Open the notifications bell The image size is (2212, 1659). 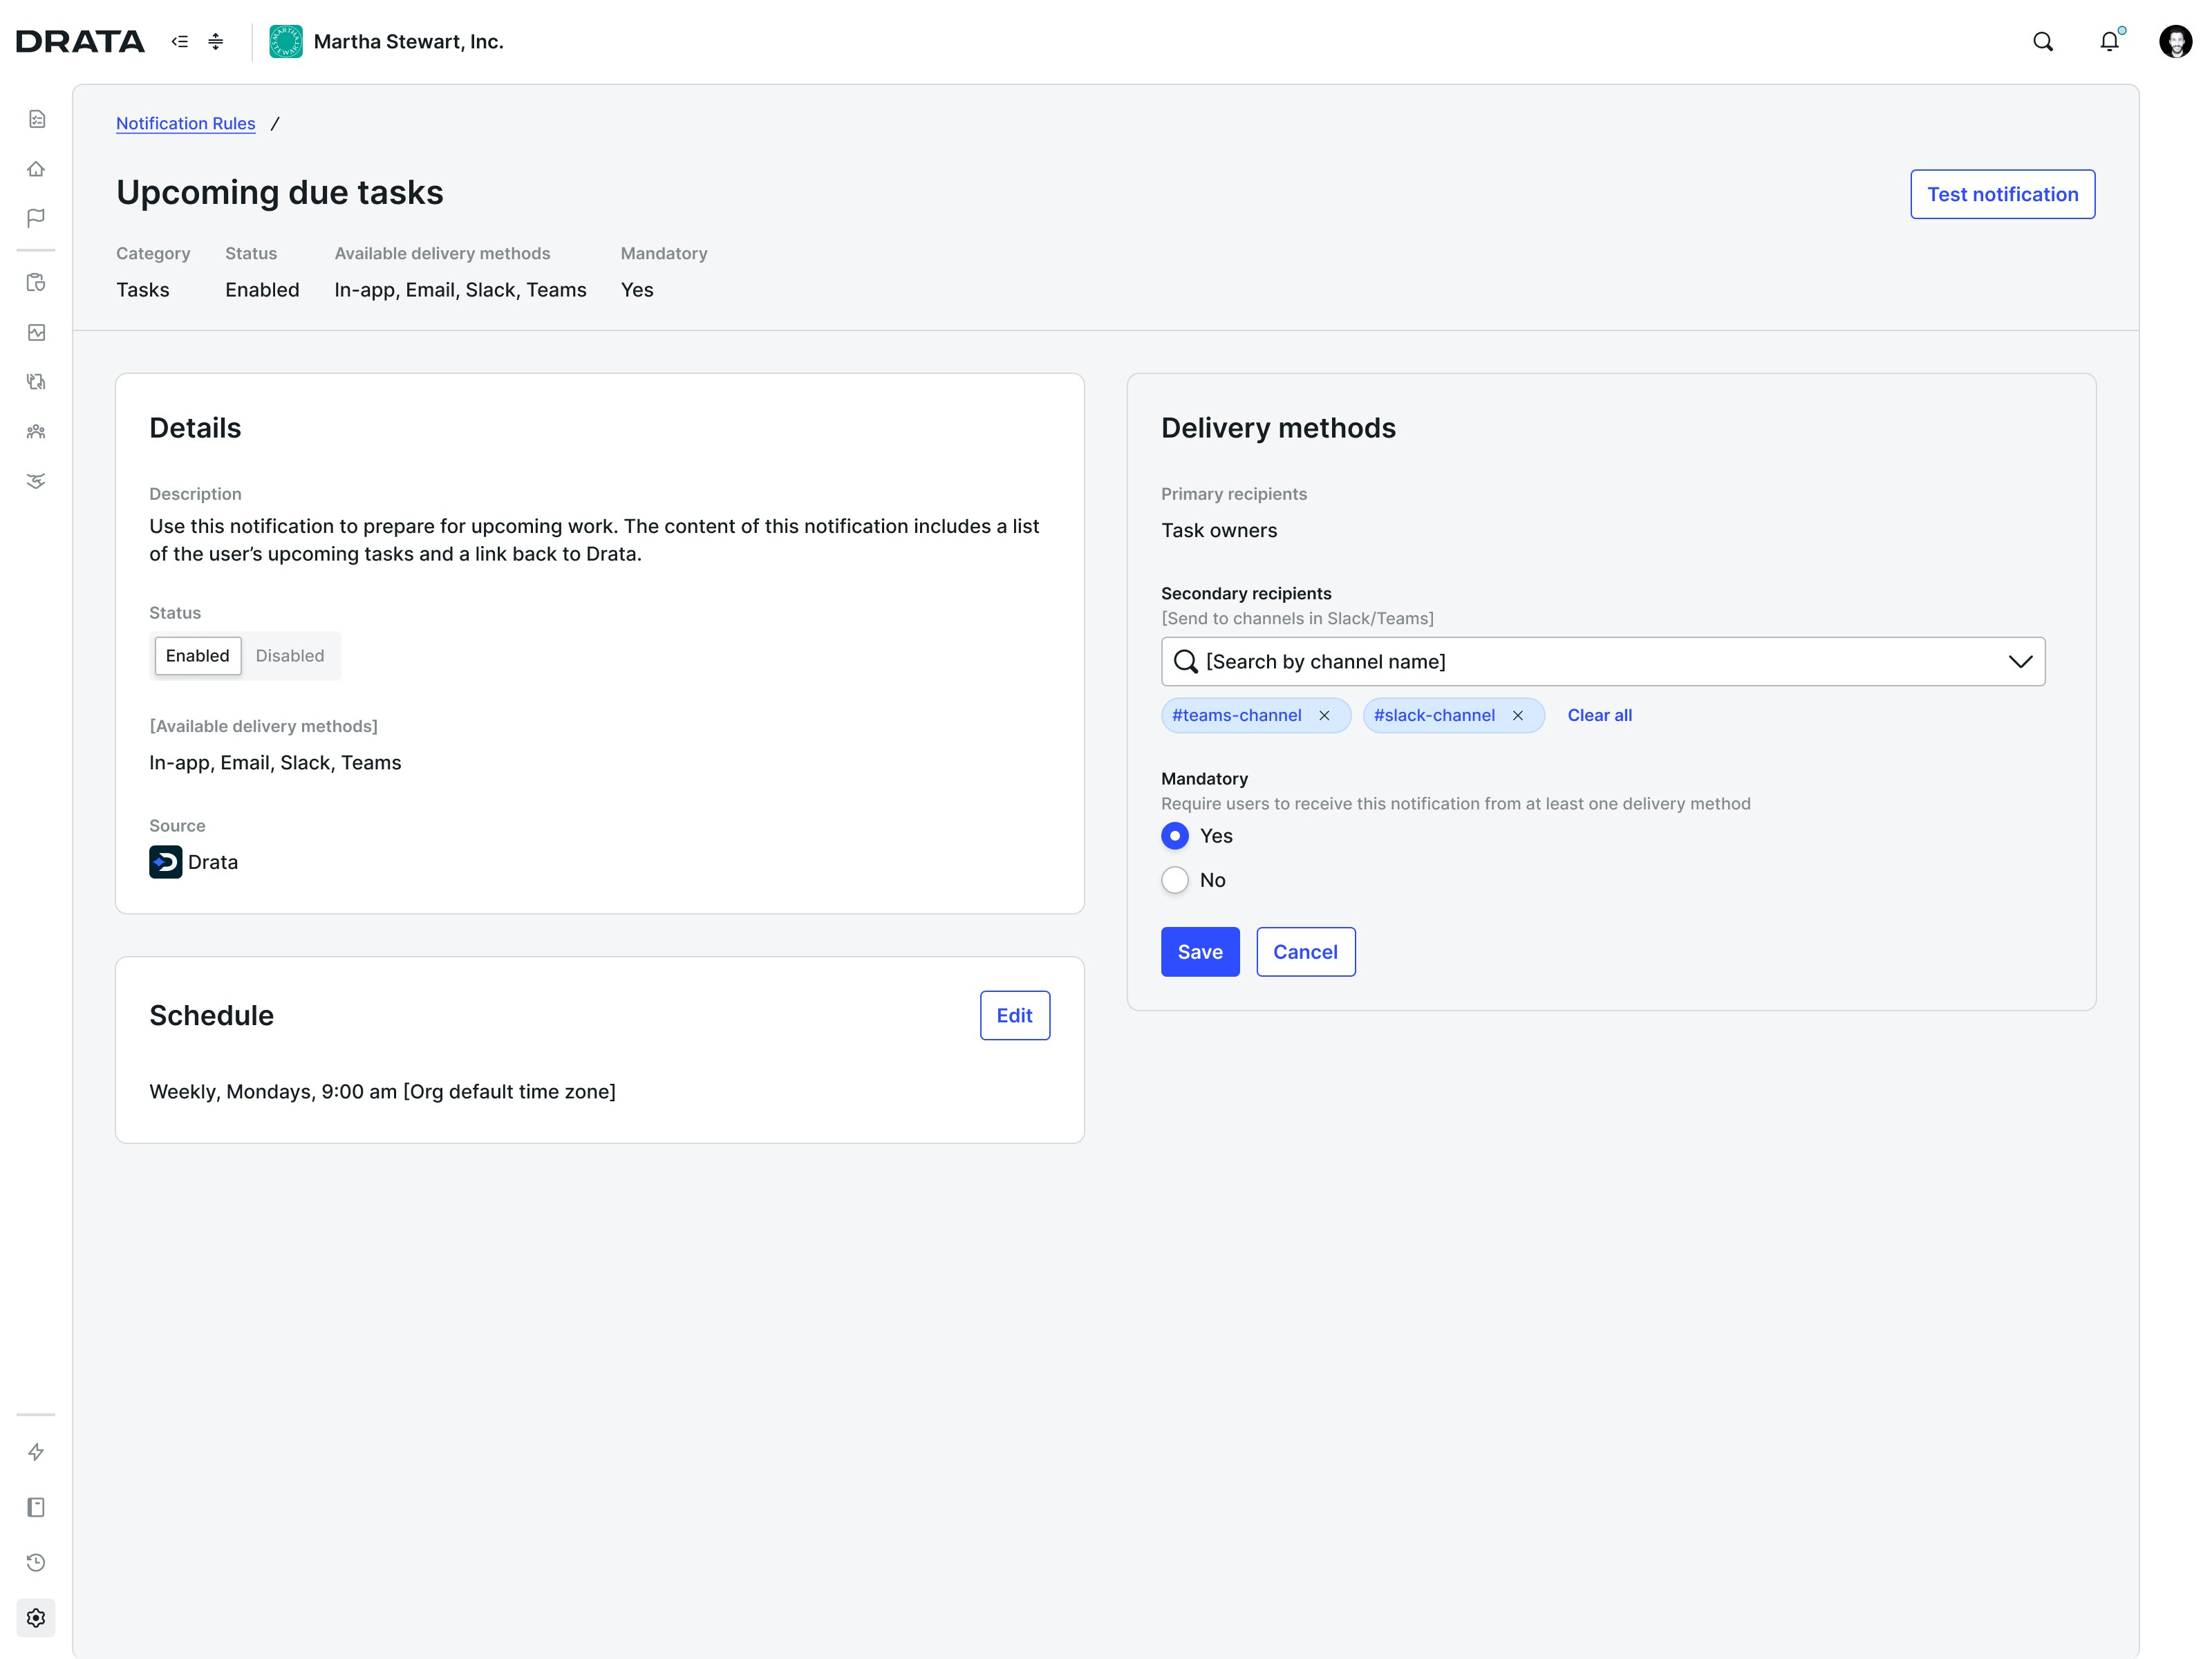click(2109, 42)
